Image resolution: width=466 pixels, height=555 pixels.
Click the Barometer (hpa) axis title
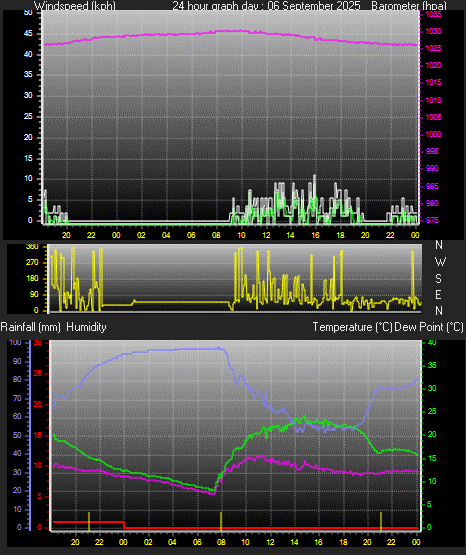click(409, 5)
